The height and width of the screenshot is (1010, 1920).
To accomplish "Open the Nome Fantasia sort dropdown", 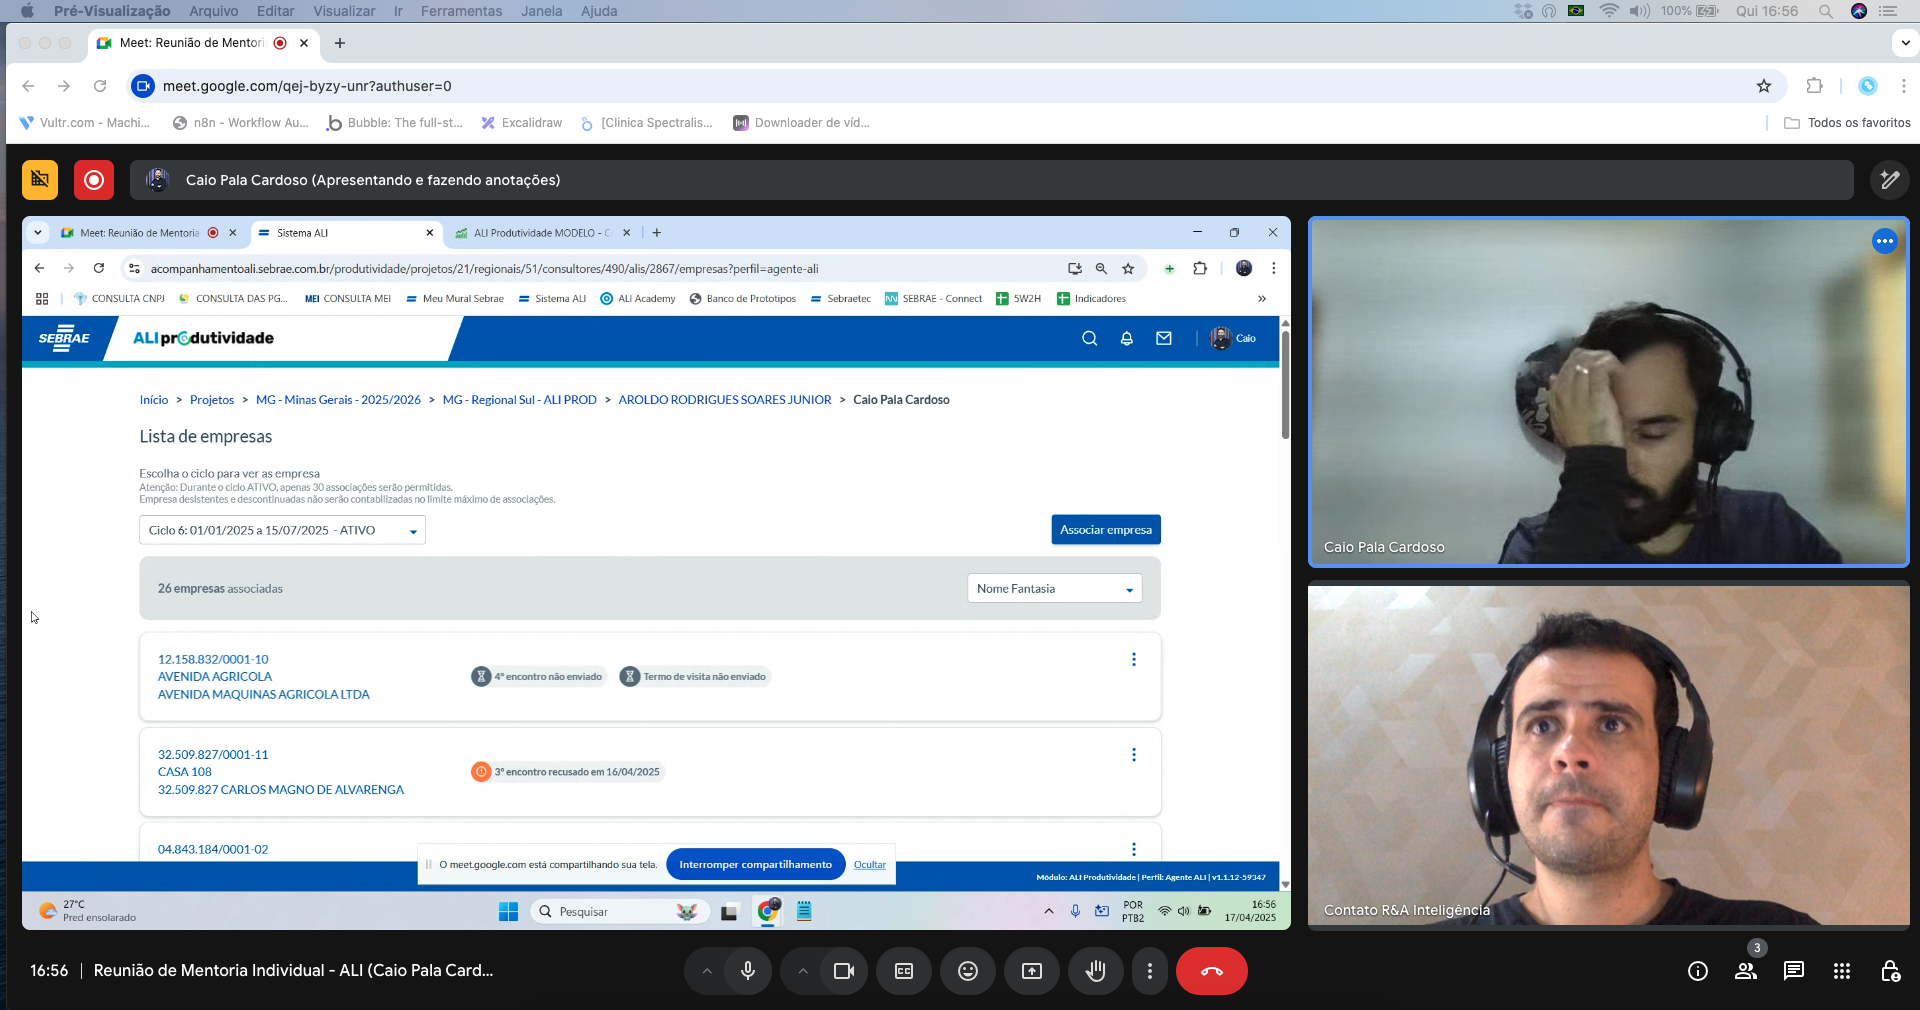I will pyautogui.click(x=1055, y=589).
